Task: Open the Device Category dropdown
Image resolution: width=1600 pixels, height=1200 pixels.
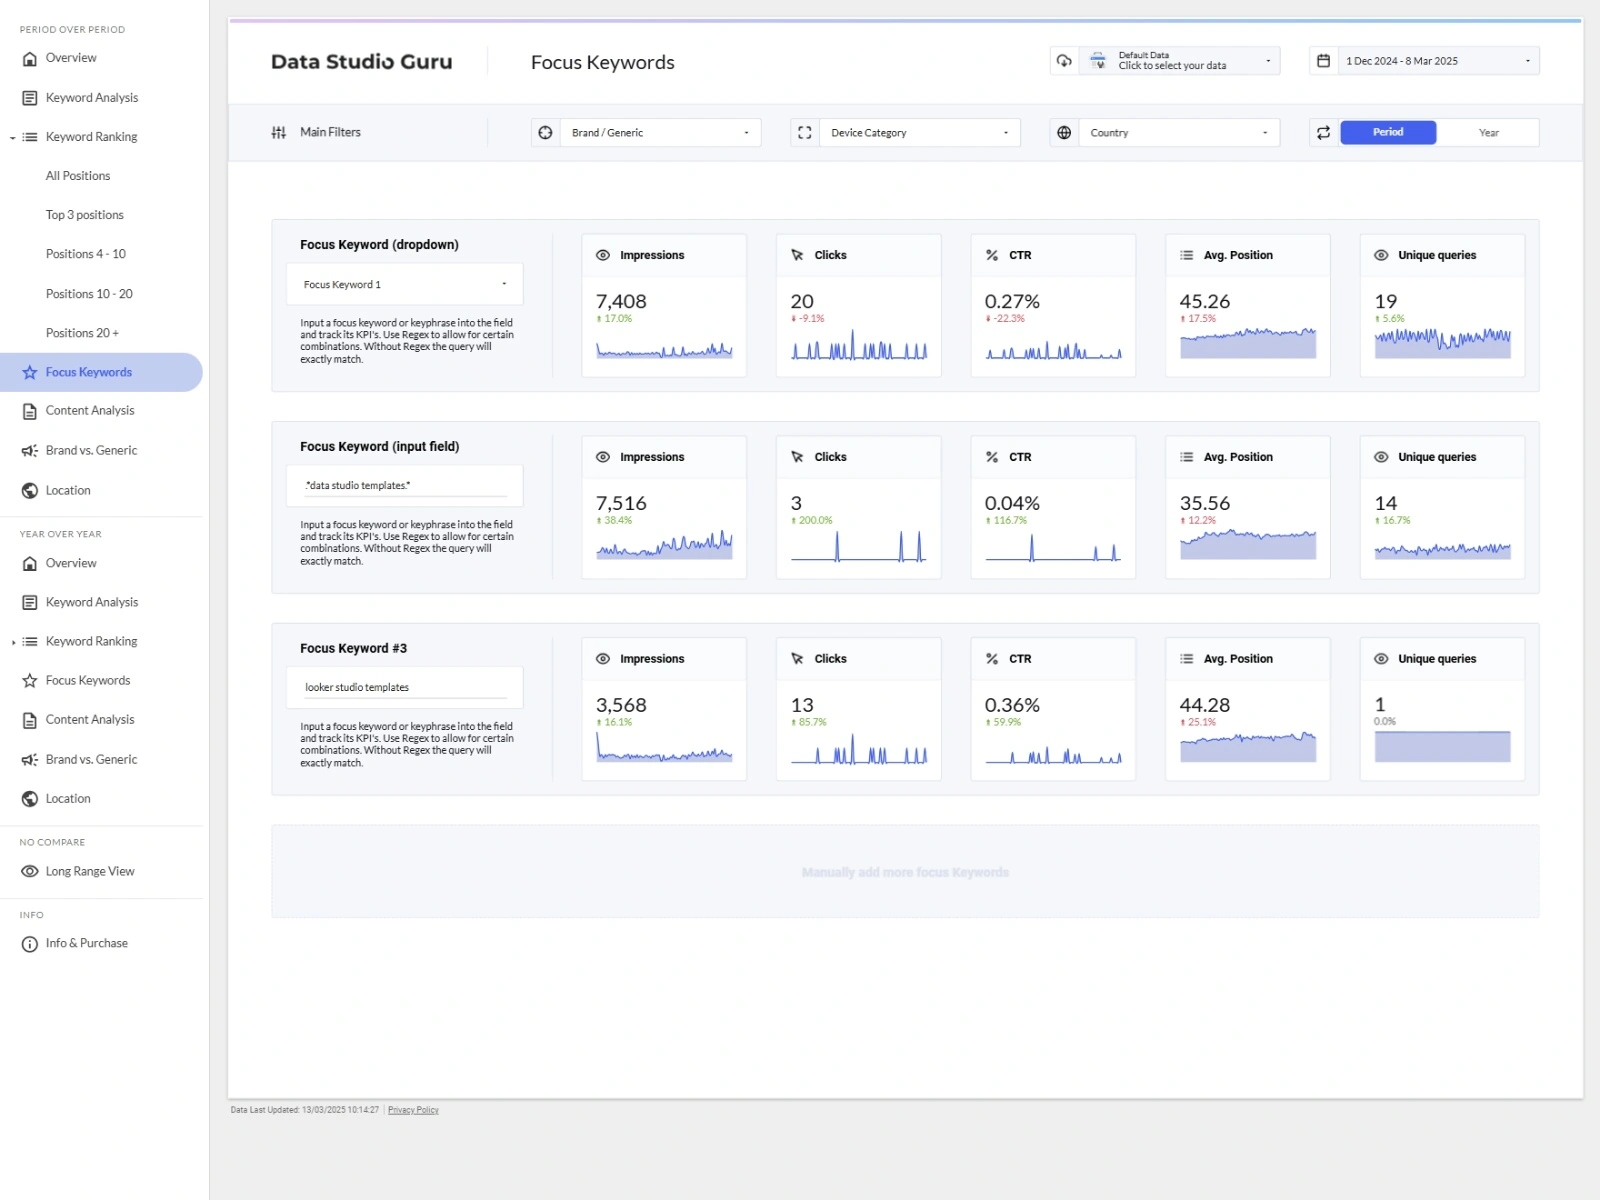Action: click(x=919, y=133)
